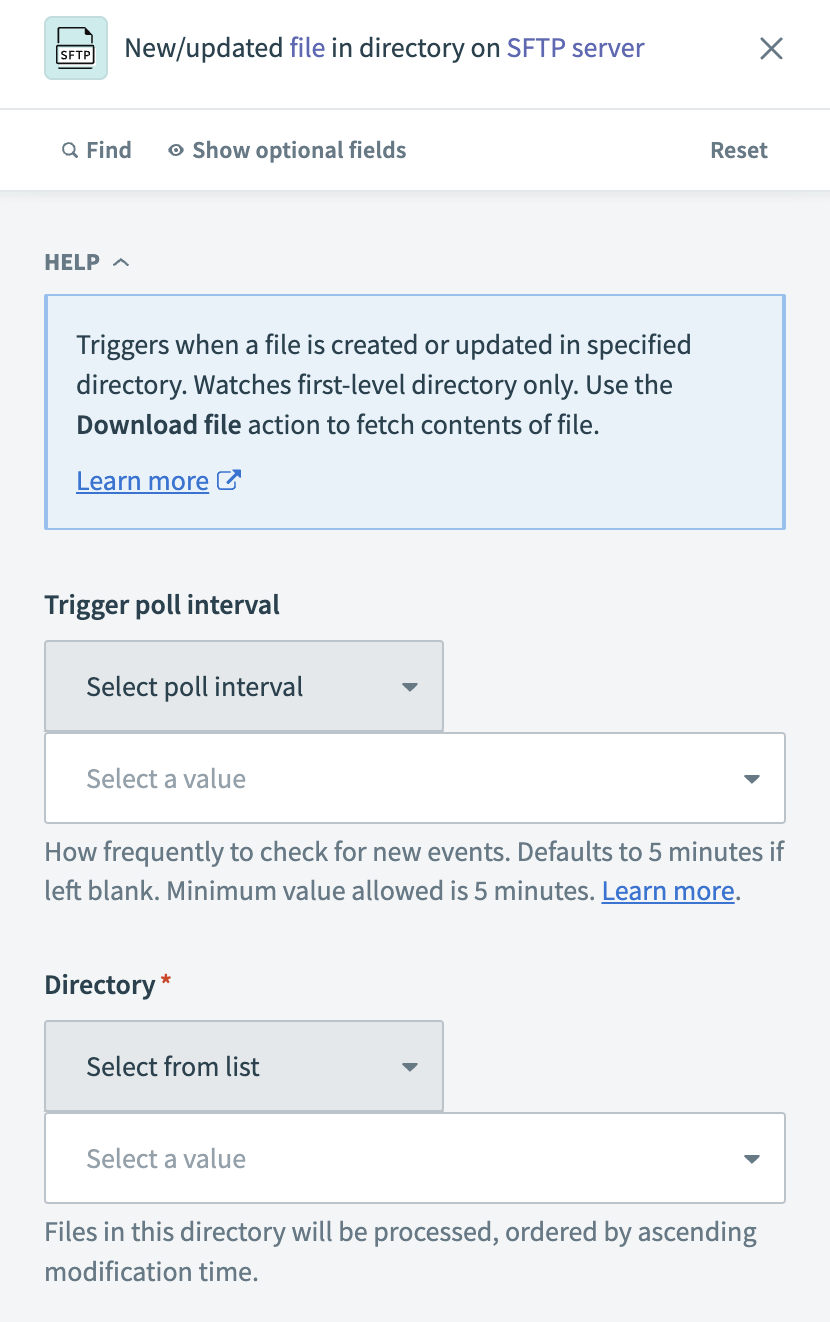
Task: Open the Learn more link about poll intervals
Action: pos(666,890)
